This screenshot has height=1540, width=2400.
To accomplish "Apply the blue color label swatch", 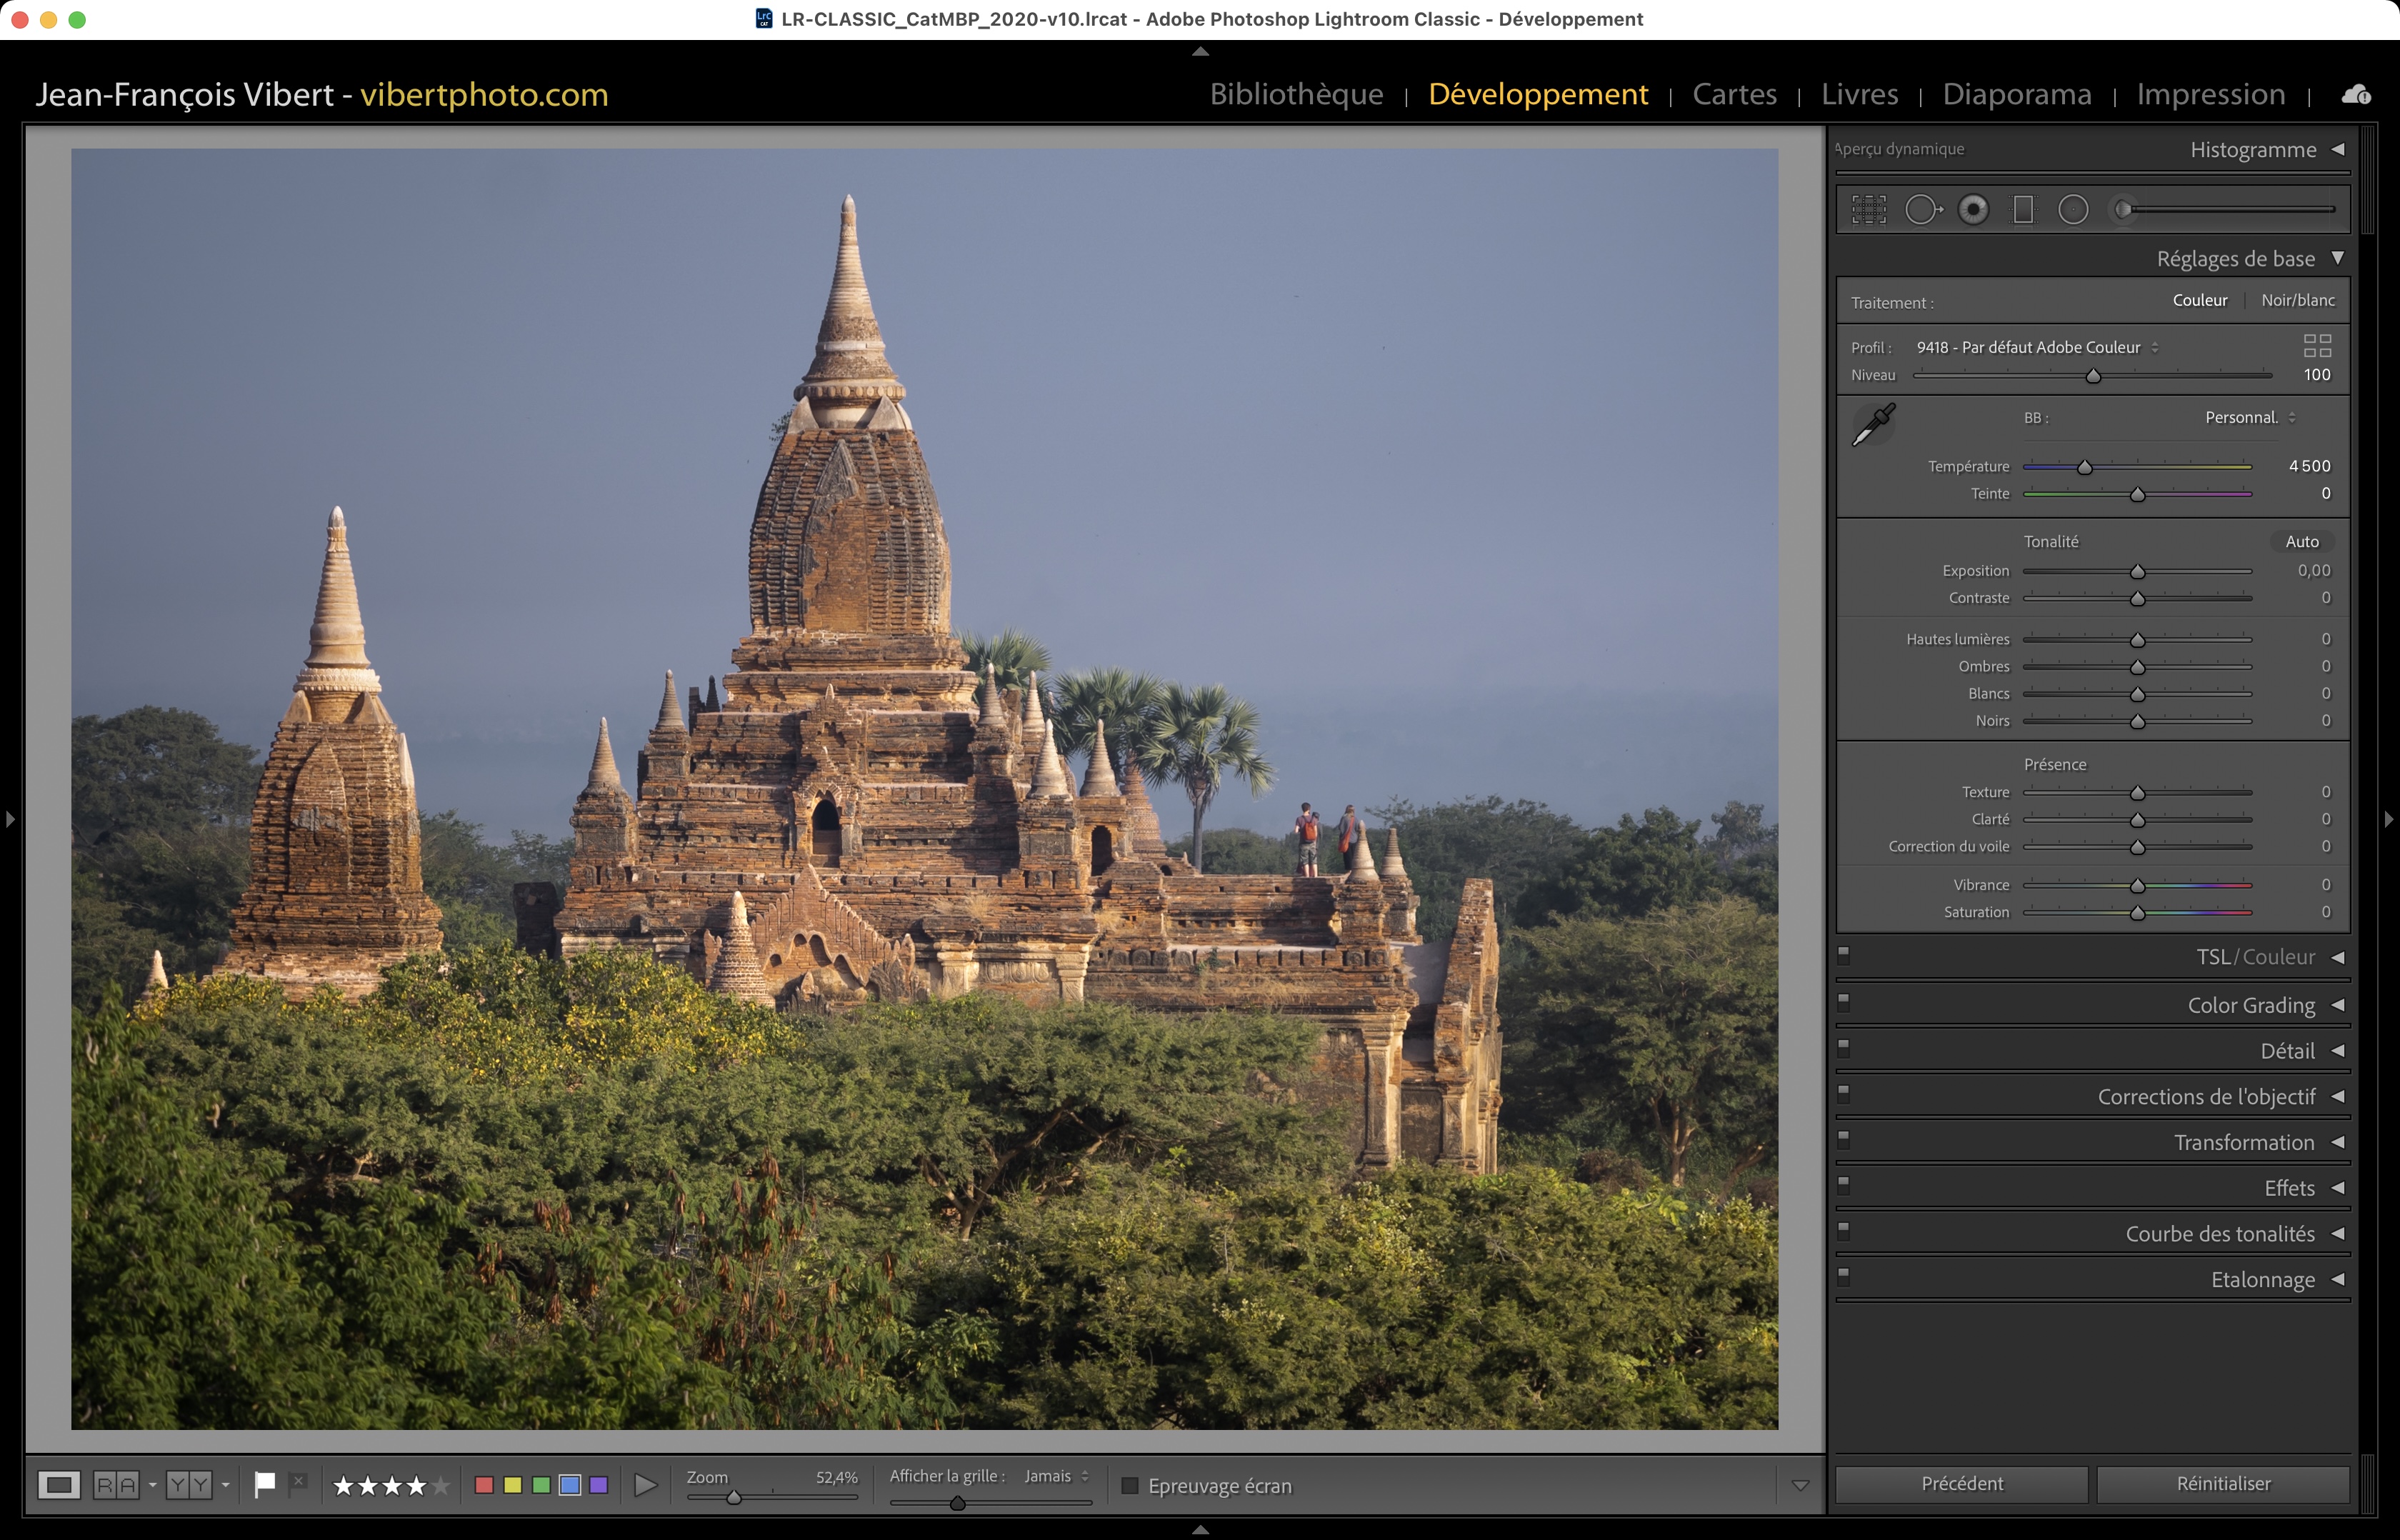I will [x=570, y=1485].
